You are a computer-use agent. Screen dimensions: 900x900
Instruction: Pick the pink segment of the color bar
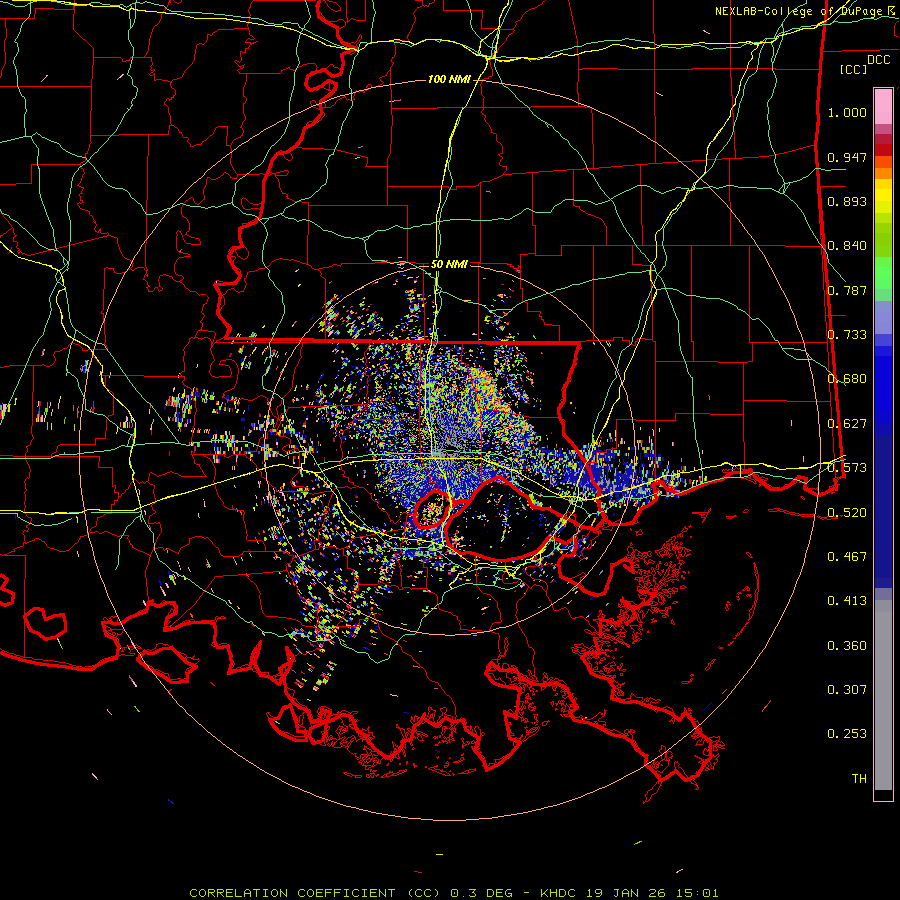point(883,106)
